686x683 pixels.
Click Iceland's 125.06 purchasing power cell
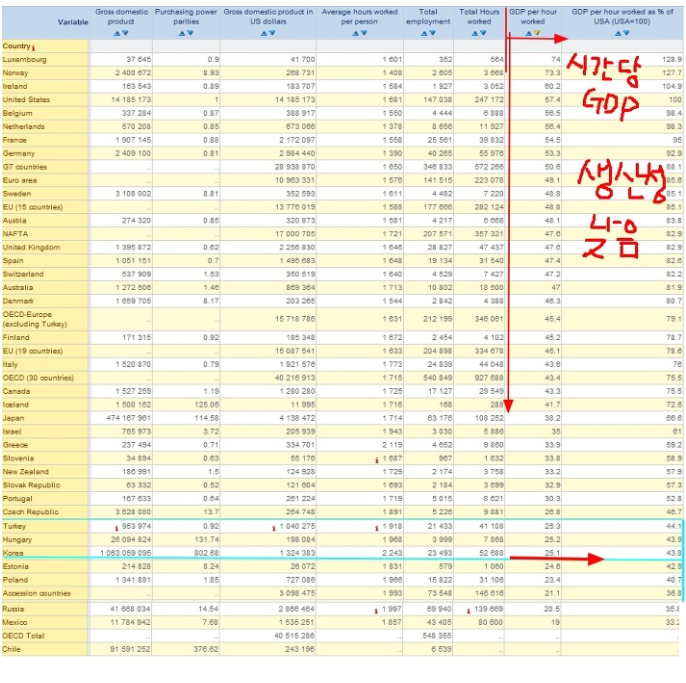pos(186,405)
